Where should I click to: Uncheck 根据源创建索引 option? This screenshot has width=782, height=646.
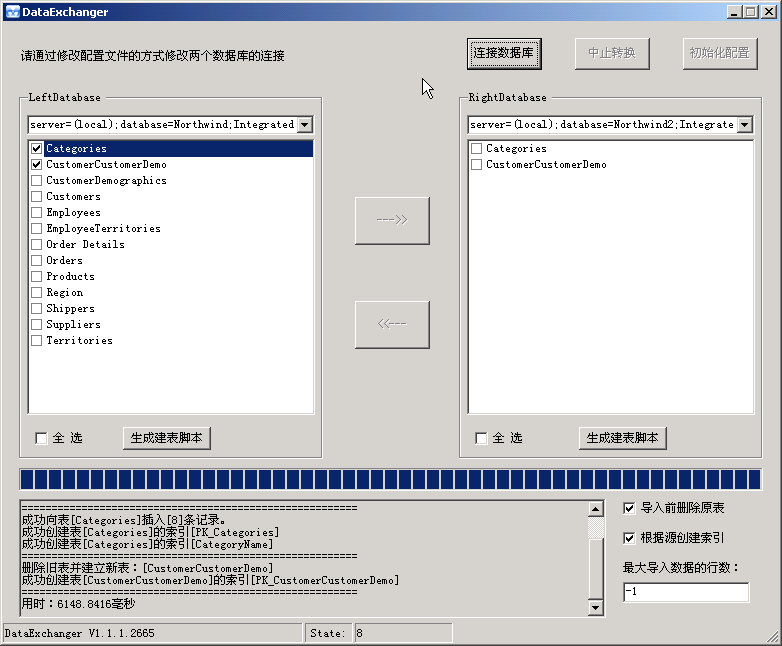[x=629, y=538]
